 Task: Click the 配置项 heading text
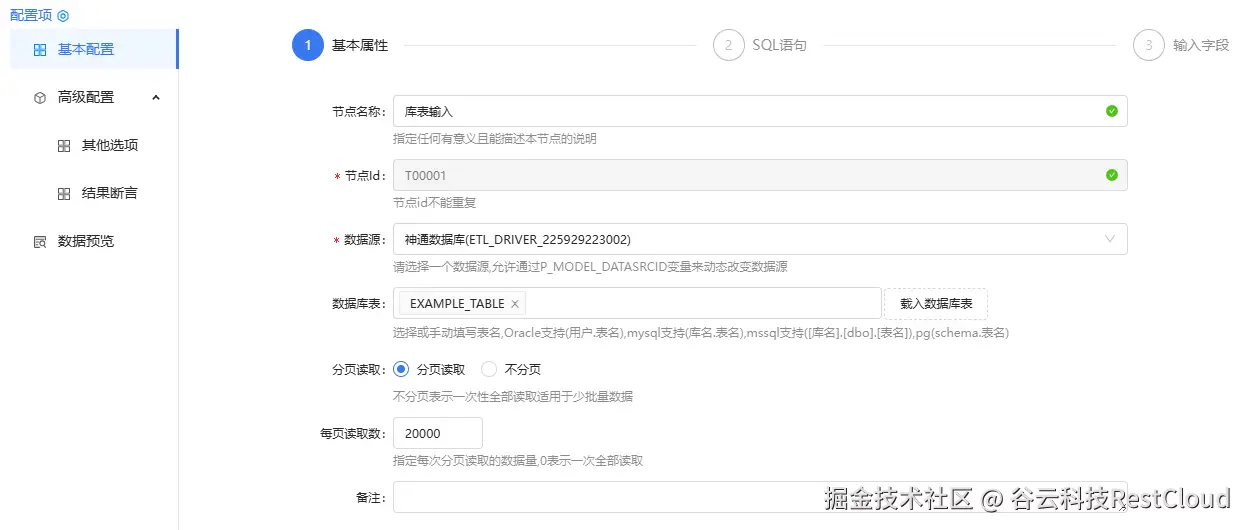click(x=31, y=16)
